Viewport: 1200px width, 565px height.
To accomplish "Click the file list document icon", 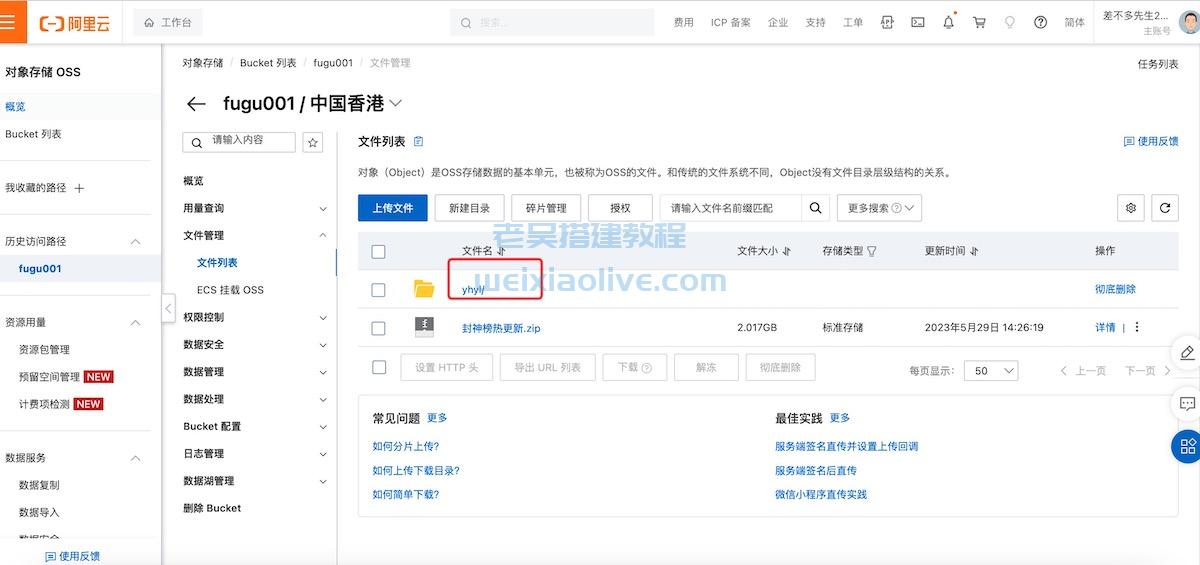I will (418, 141).
